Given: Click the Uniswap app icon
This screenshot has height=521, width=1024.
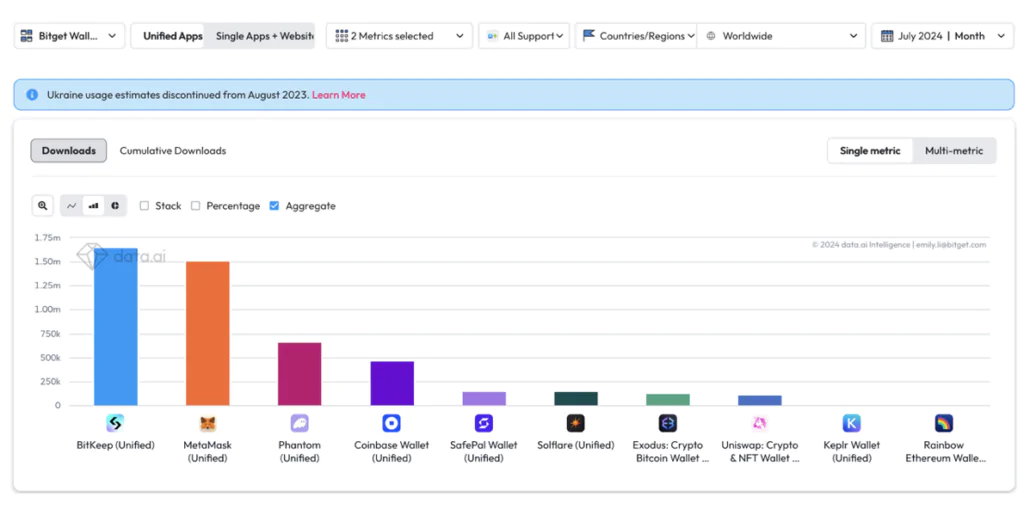Looking at the screenshot, I should (760, 423).
